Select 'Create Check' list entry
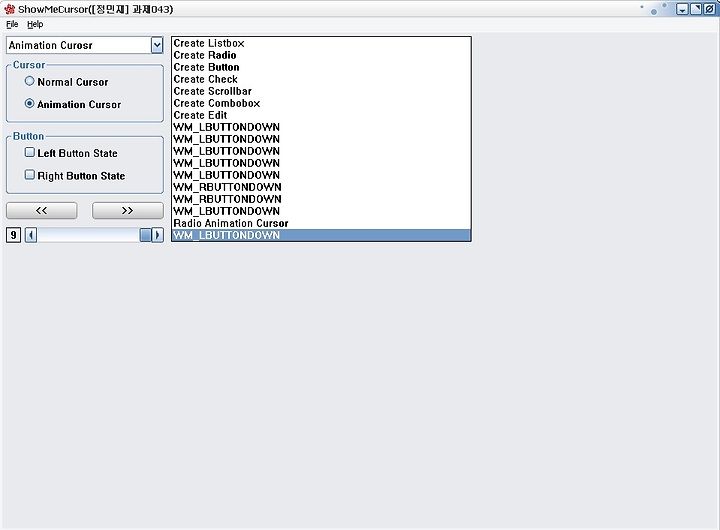The height and width of the screenshot is (530, 720). (x=321, y=79)
